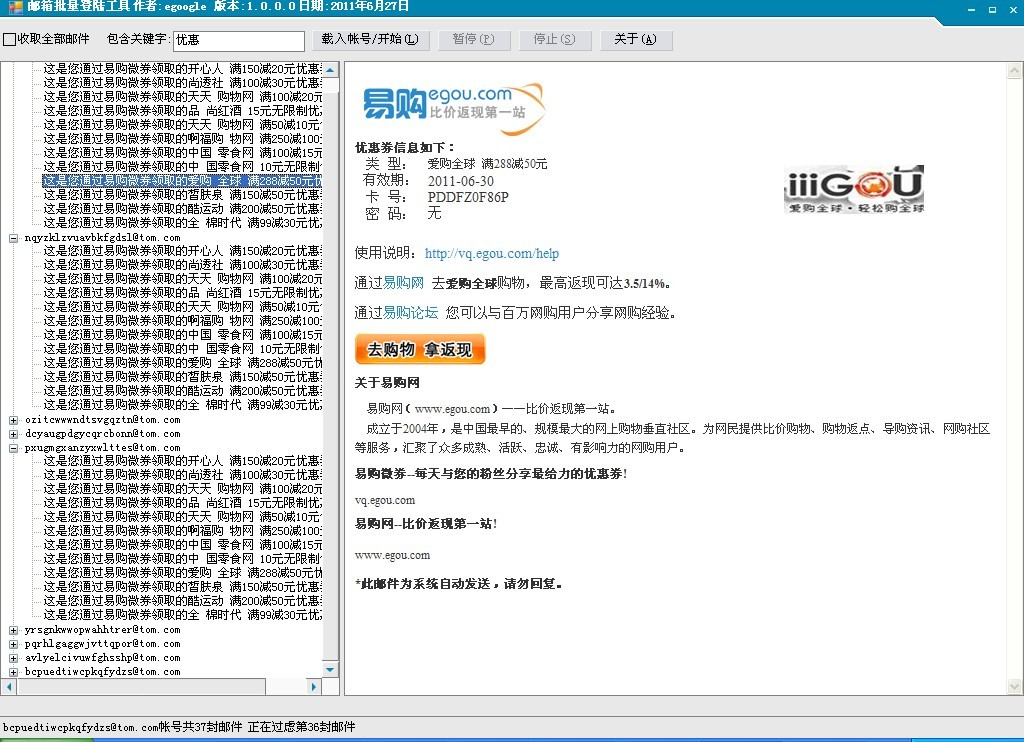This screenshot has width=1024, height=742.
Task: Follow the 易购论坛 hyperlink
Action: [410, 313]
